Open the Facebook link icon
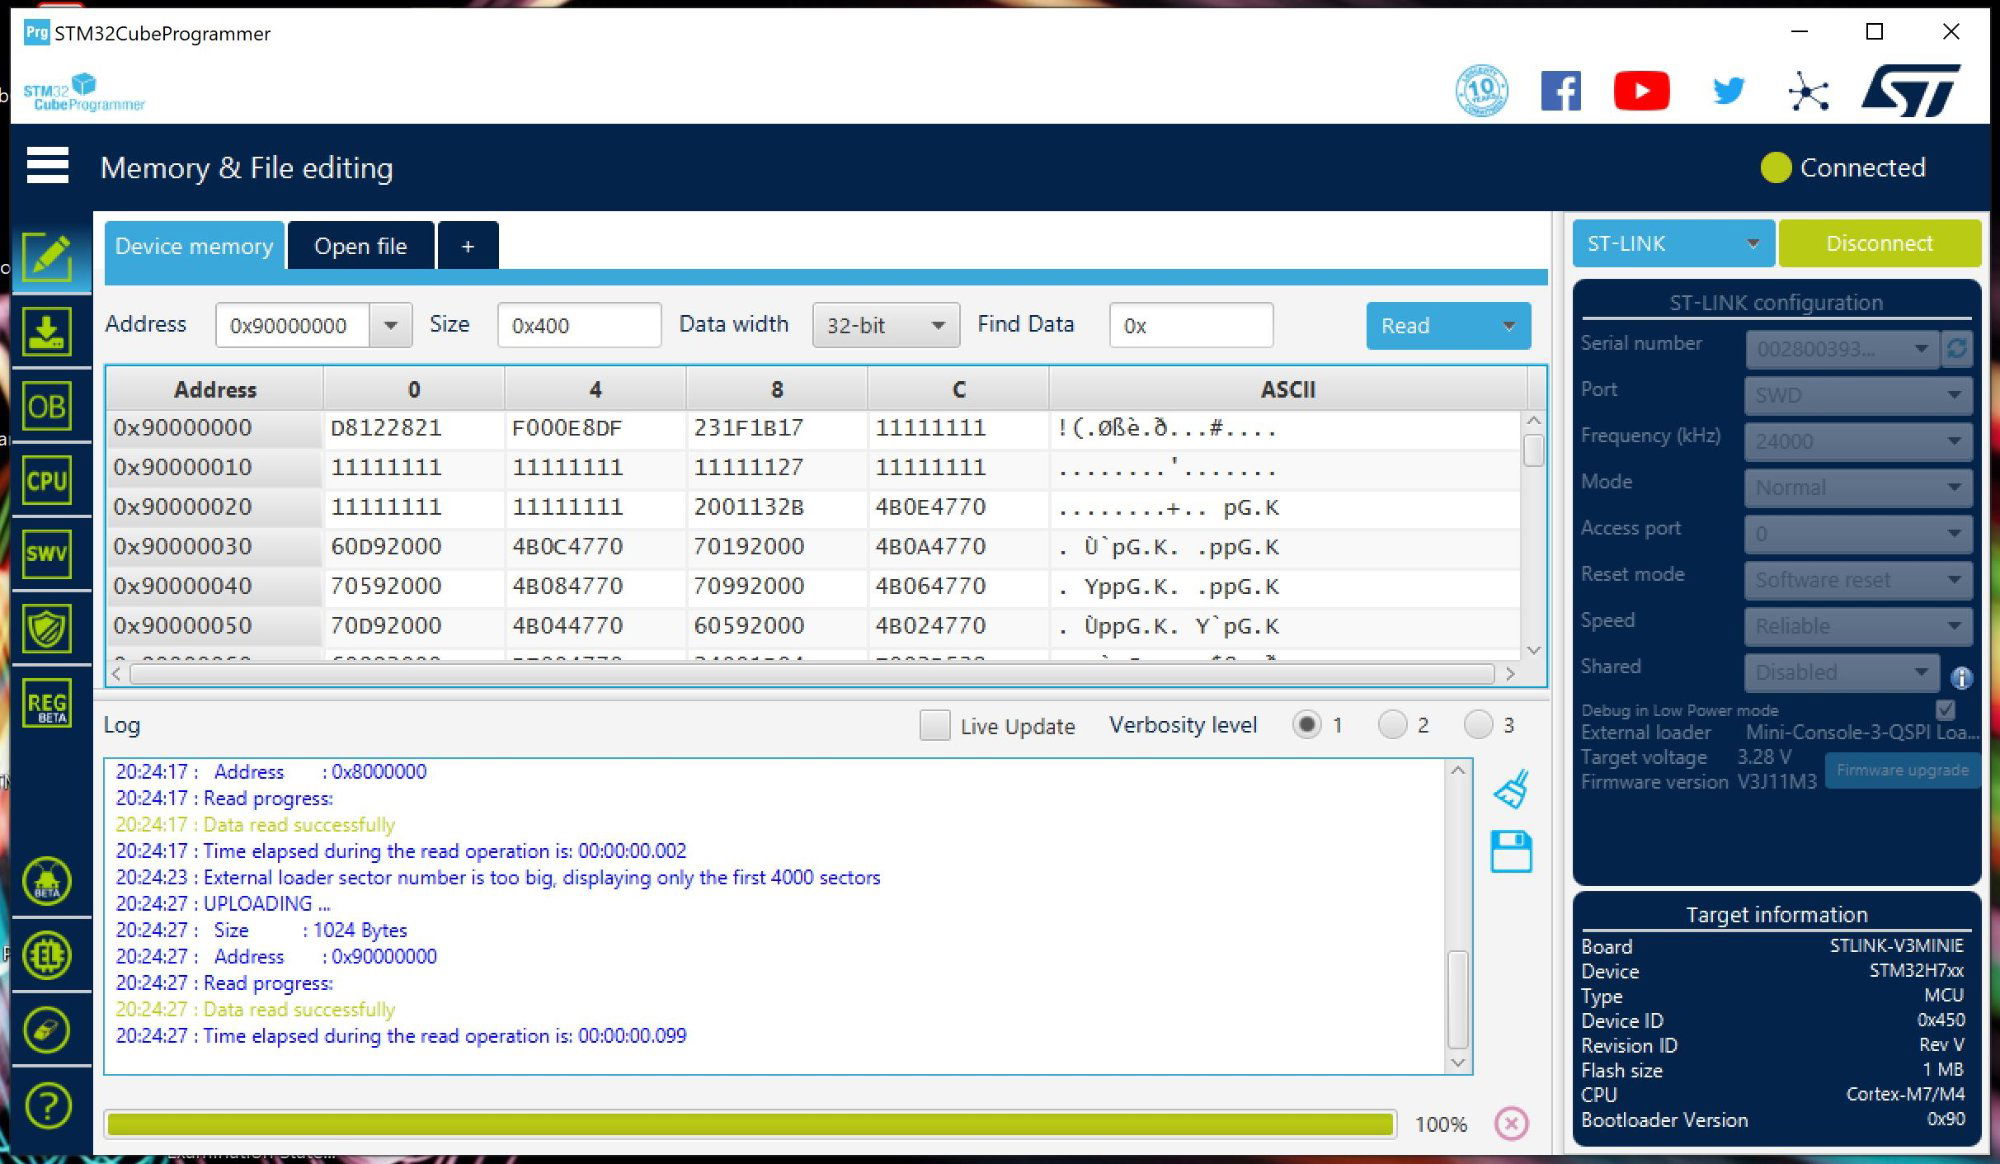The width and height of the screenshot is (2000, 1164). (x=1561, y=91)
